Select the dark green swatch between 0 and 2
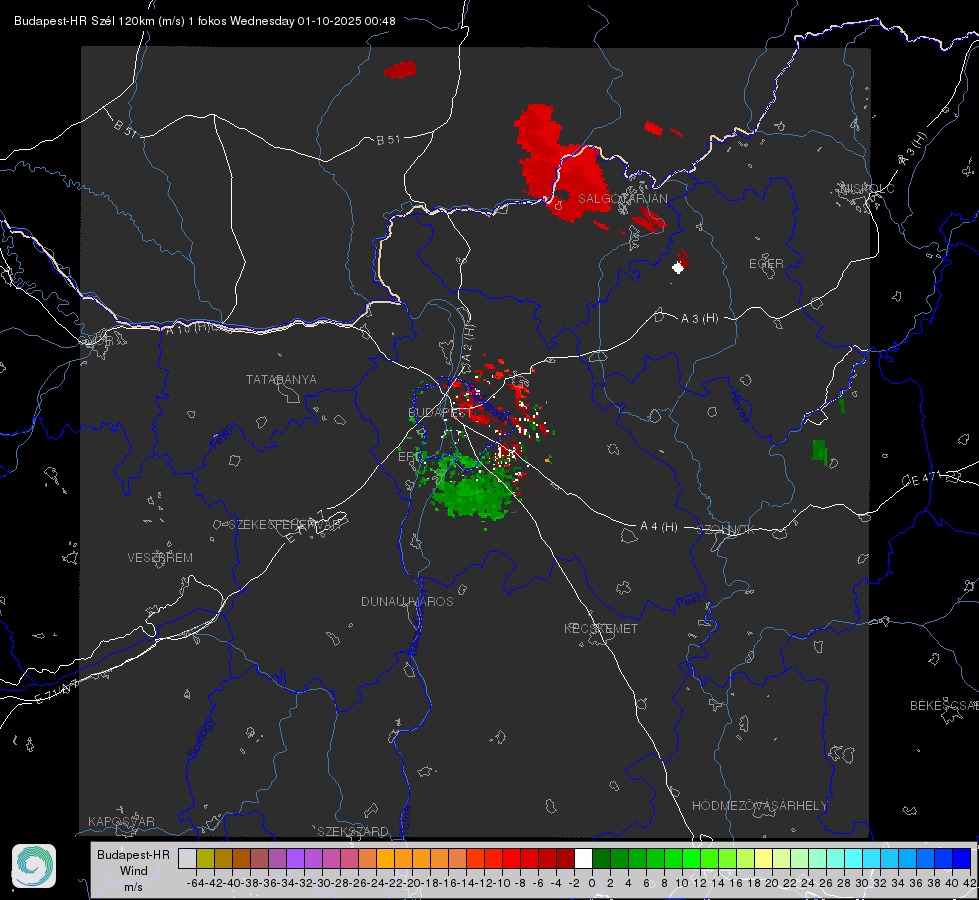 click(x=601, y=859)
